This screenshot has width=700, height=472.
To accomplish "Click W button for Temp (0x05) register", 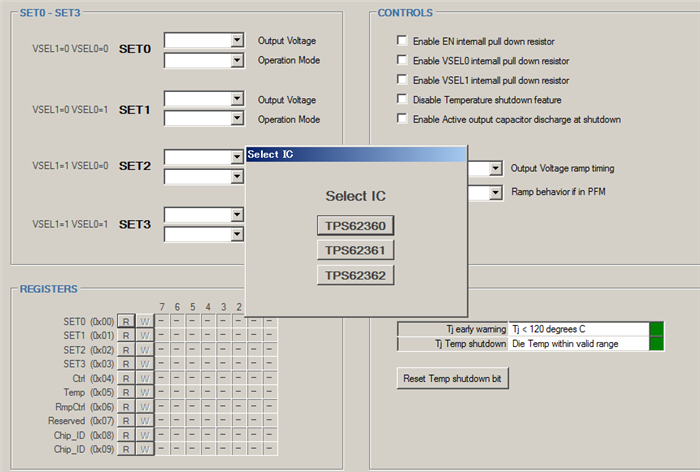I will [x=145, y=392].
